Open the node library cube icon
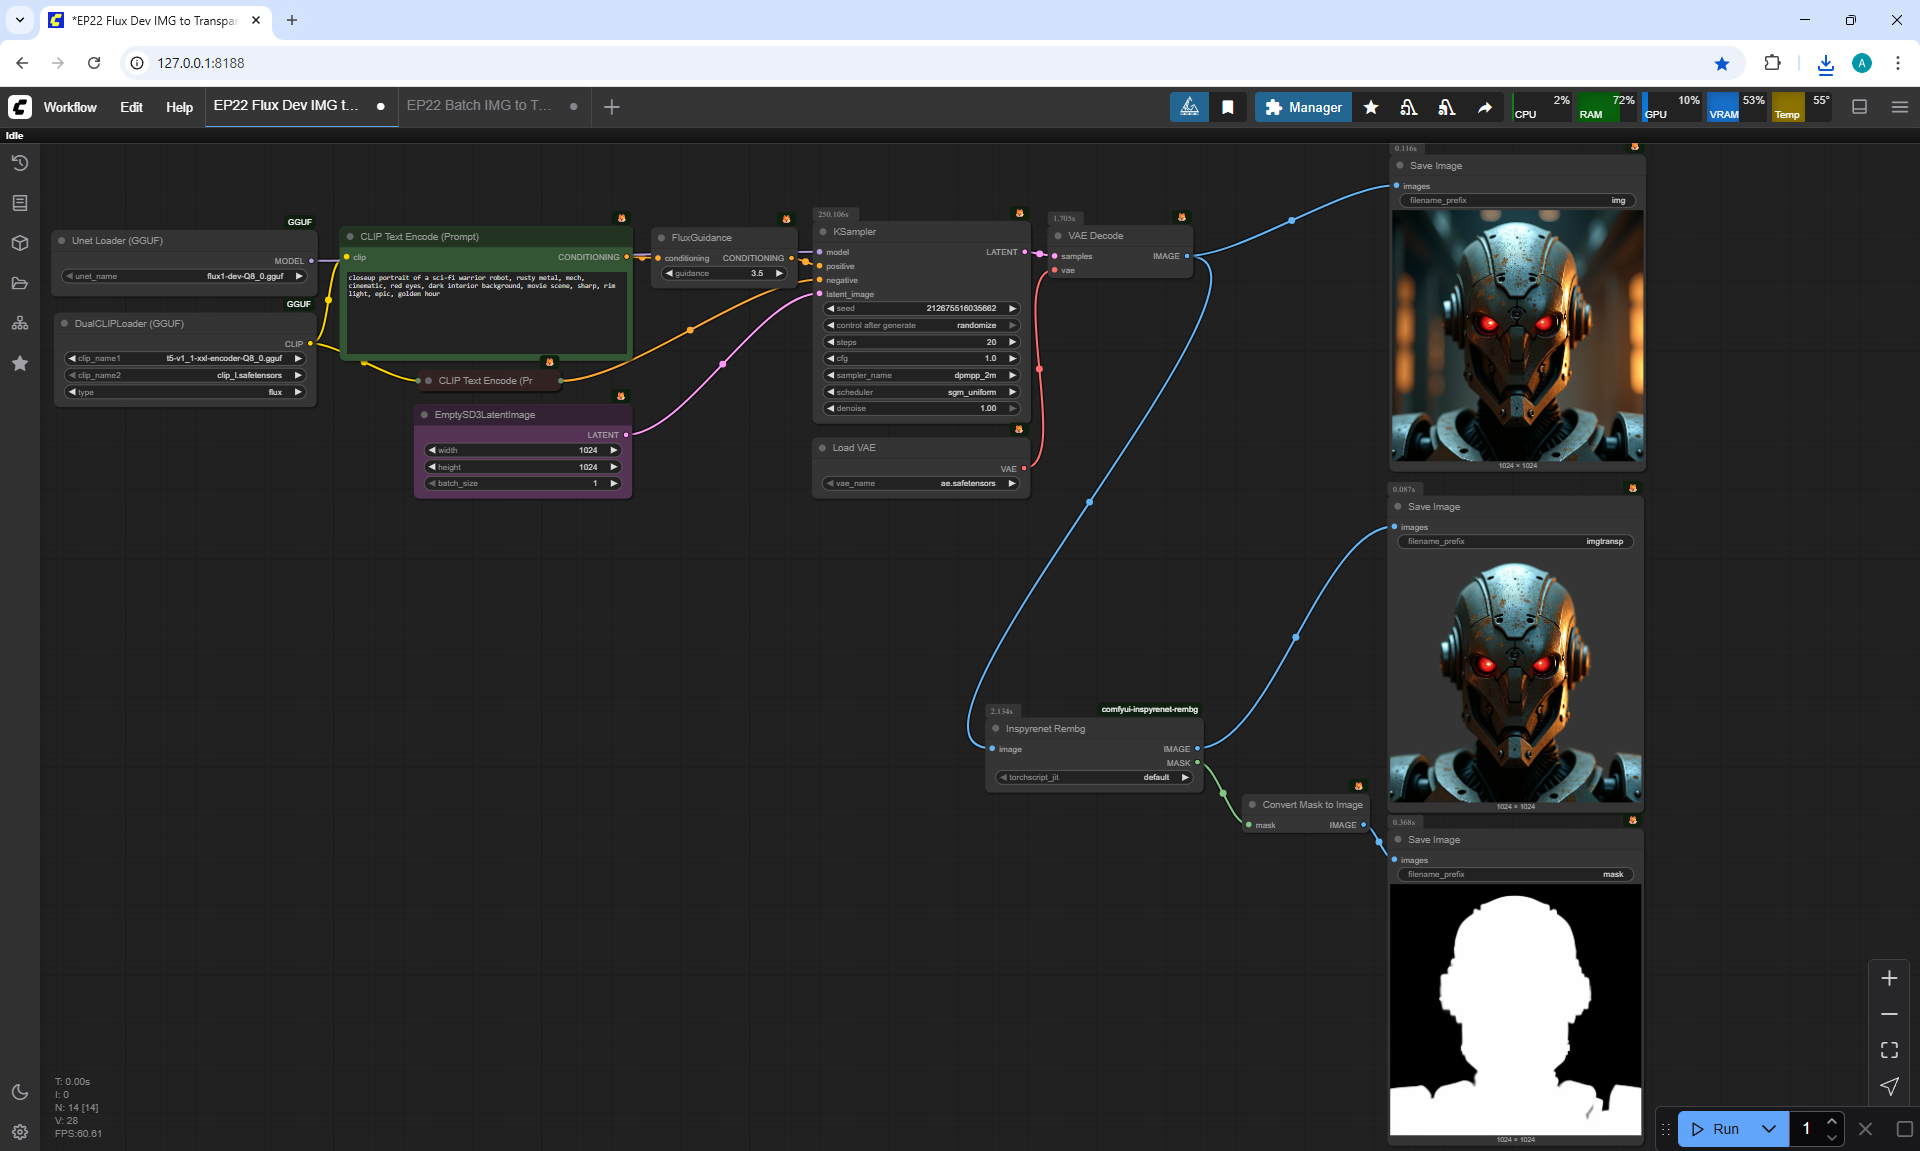This screenshot has height=1151, width=1920. [x=20, y=243]
